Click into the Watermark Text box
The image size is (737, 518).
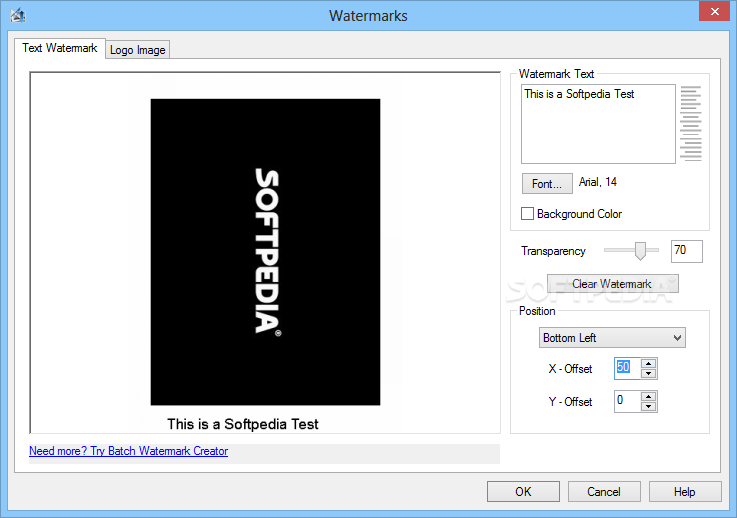[x=598, y=124]
